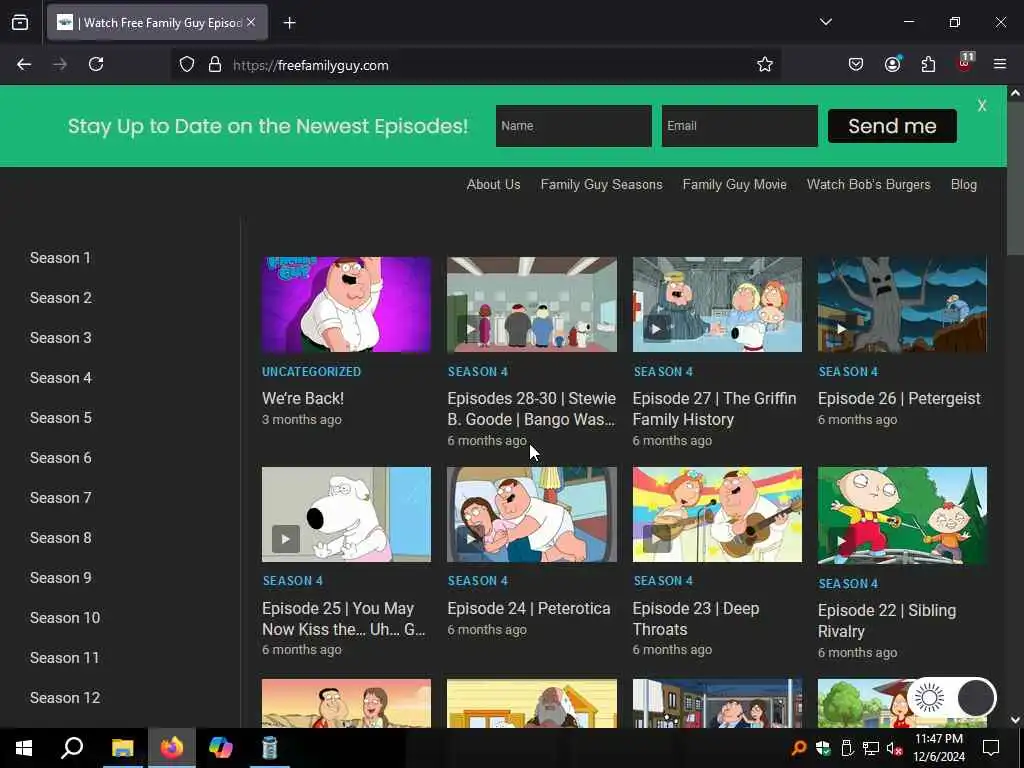
Task: Open the Windows Start menu
Action: tap(24, 748)
